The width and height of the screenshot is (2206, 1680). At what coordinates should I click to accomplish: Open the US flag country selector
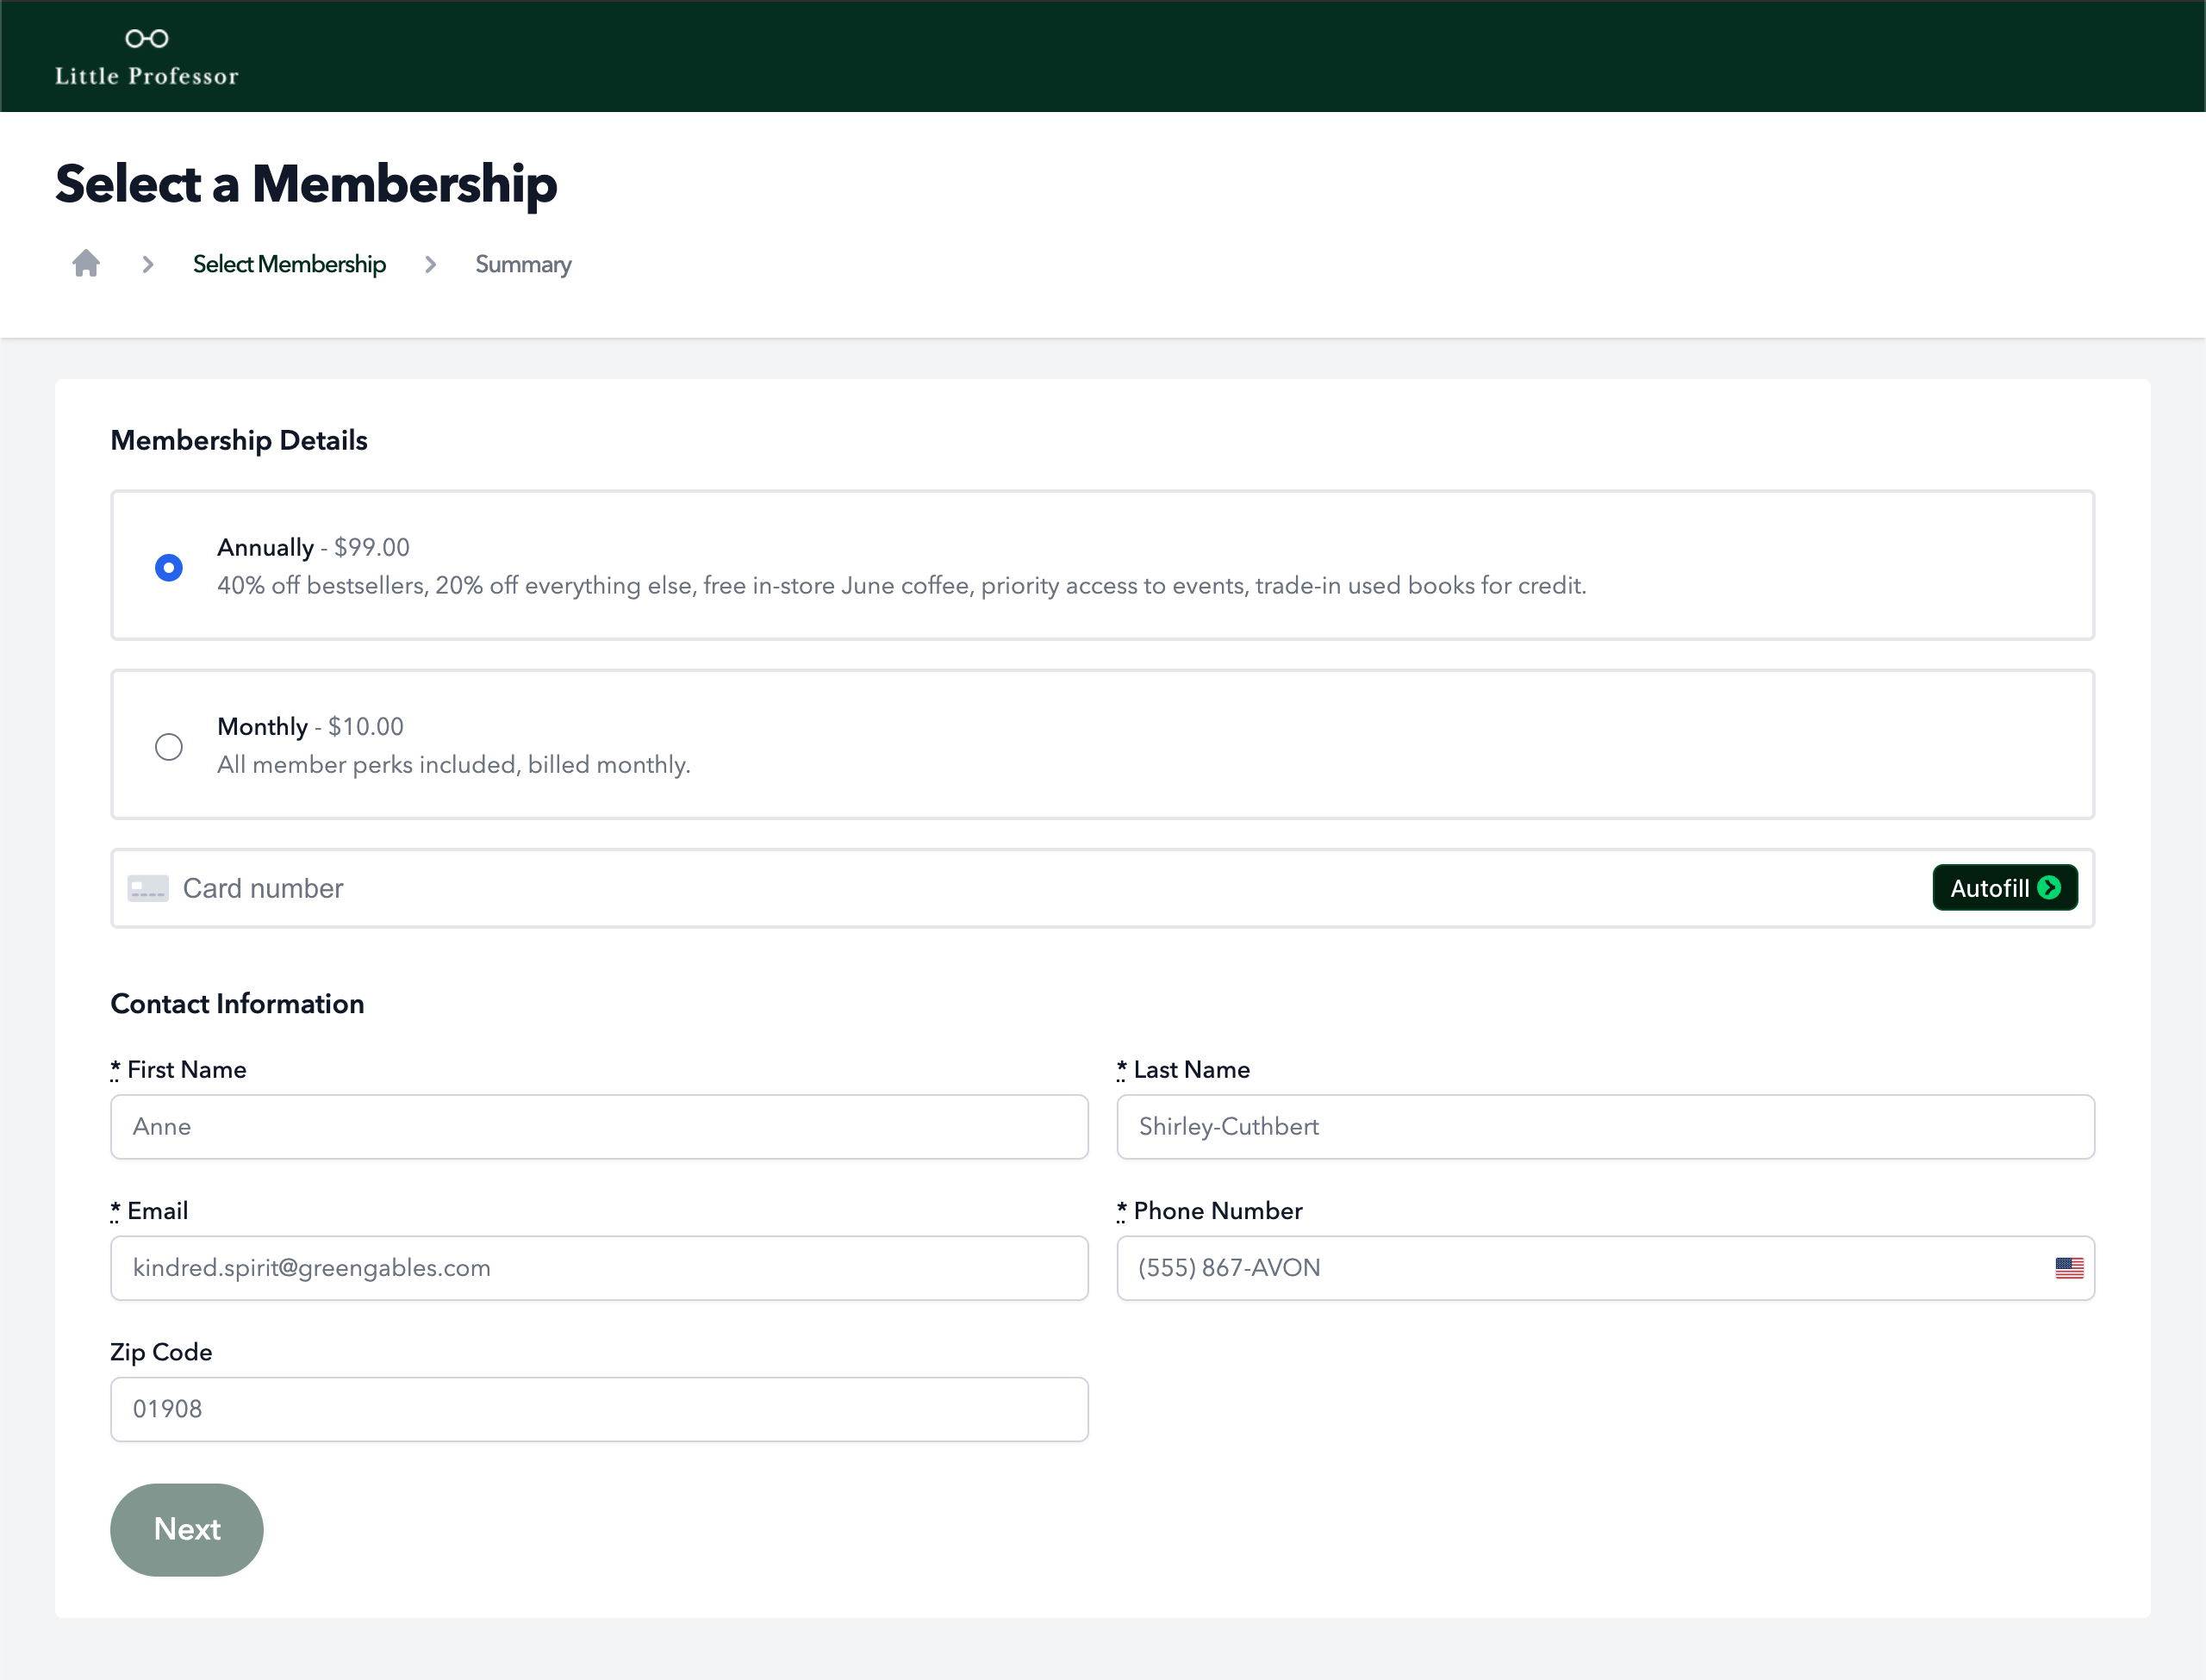2069,1268
